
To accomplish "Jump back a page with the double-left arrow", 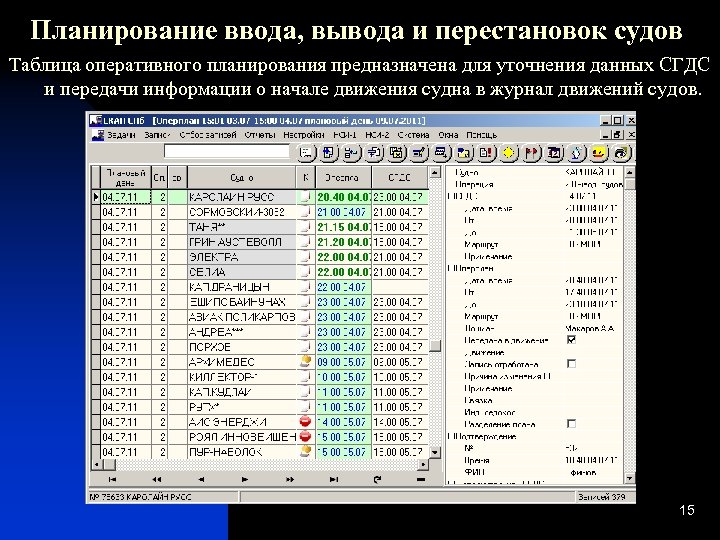I will (157, 479).
